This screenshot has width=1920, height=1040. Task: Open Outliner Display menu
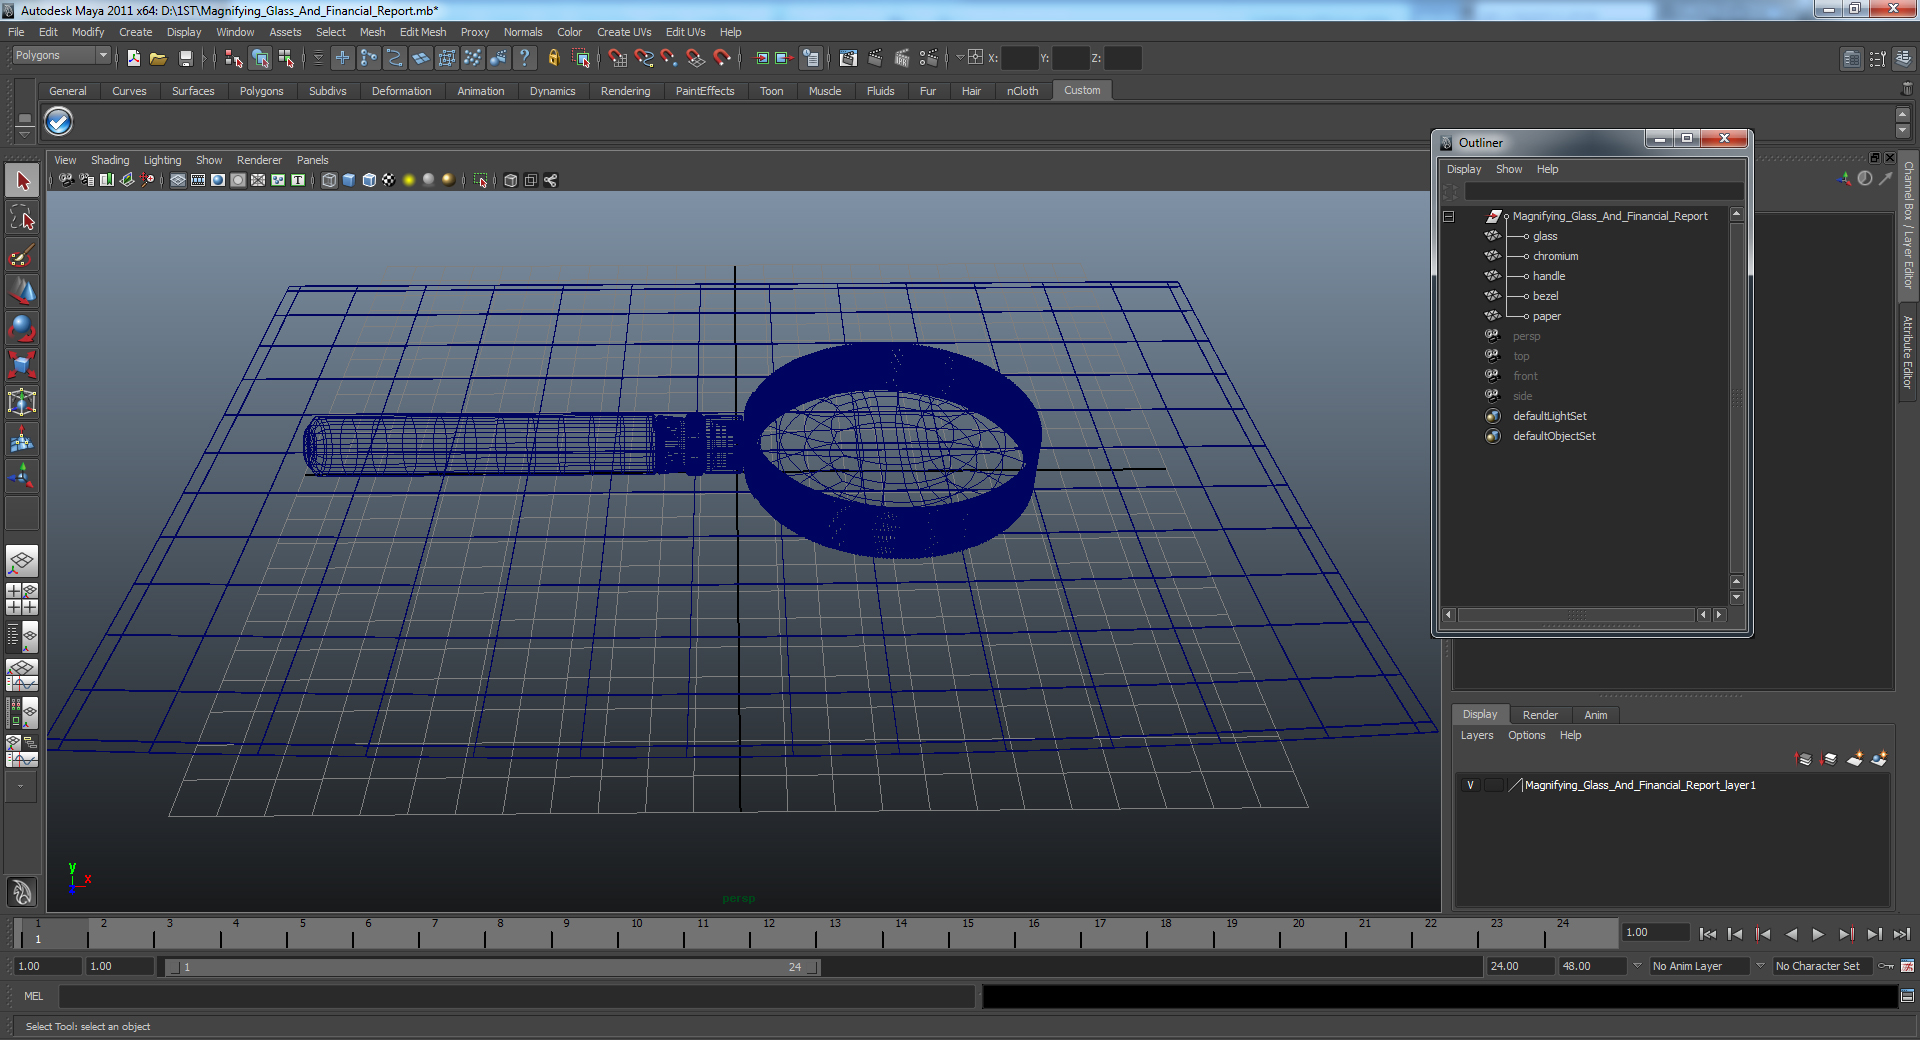[x=1464, y=169]
